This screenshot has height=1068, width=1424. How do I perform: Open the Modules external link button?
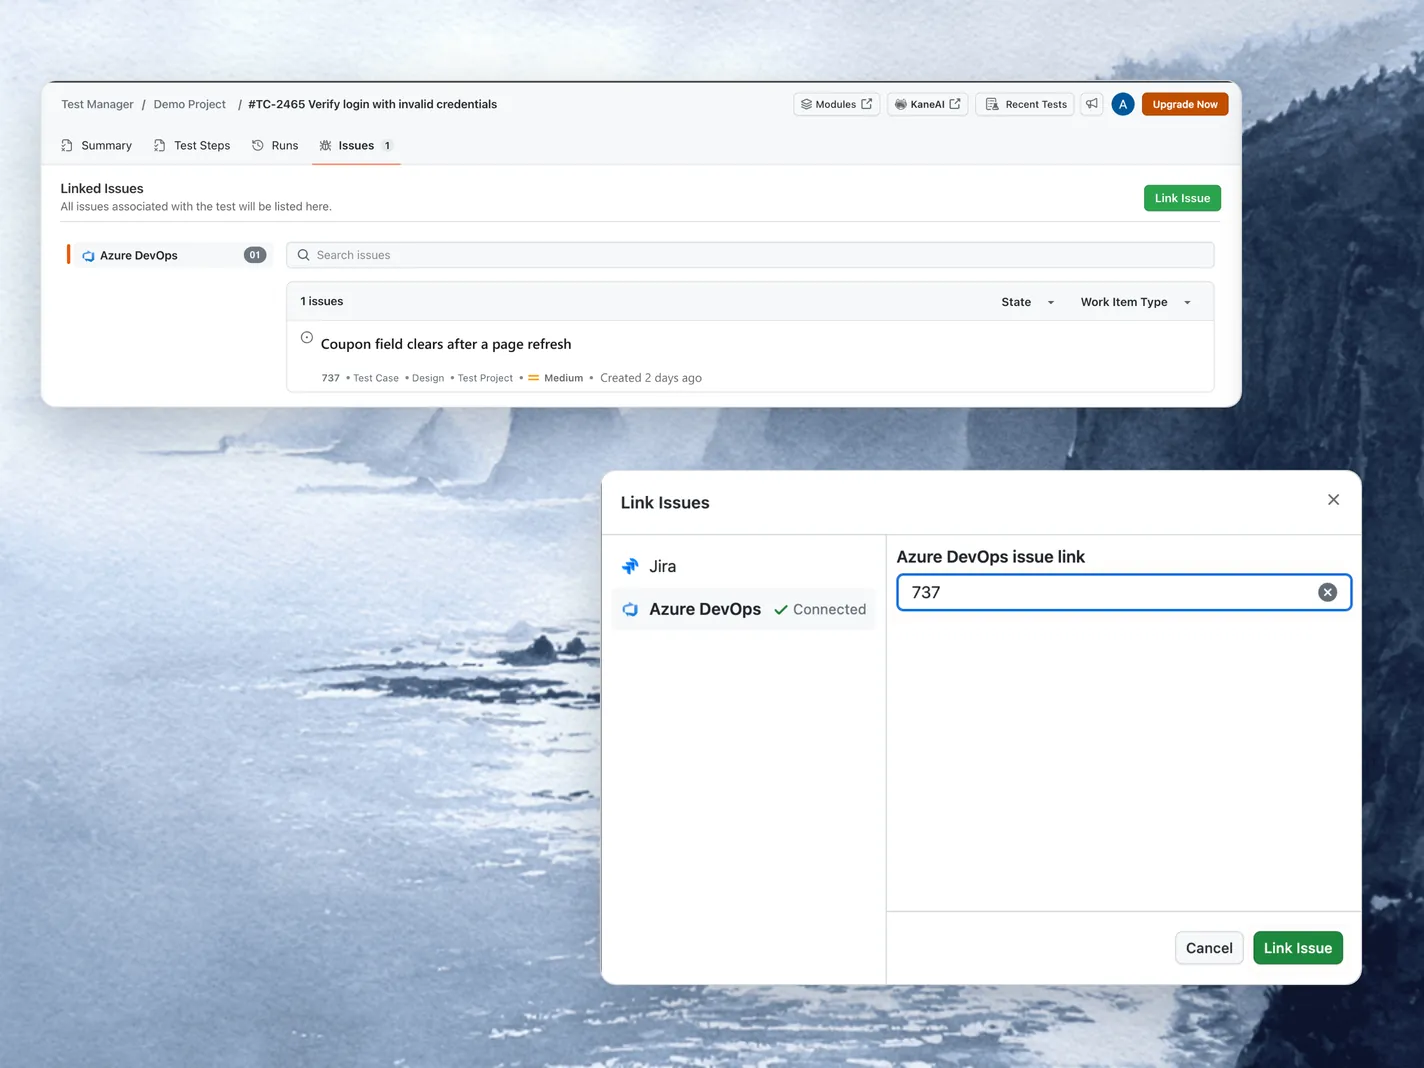click(836, 104)
